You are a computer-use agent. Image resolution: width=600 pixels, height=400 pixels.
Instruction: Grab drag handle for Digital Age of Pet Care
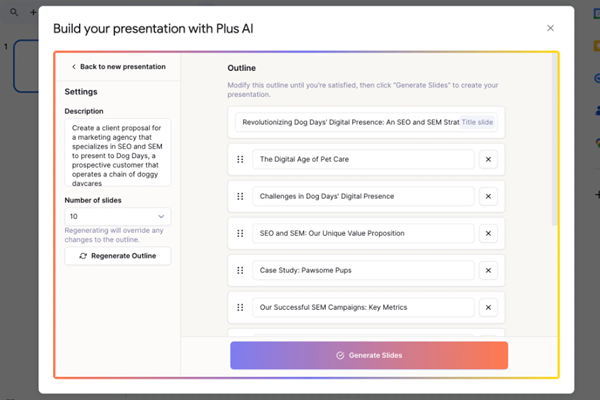click(240, 159)
